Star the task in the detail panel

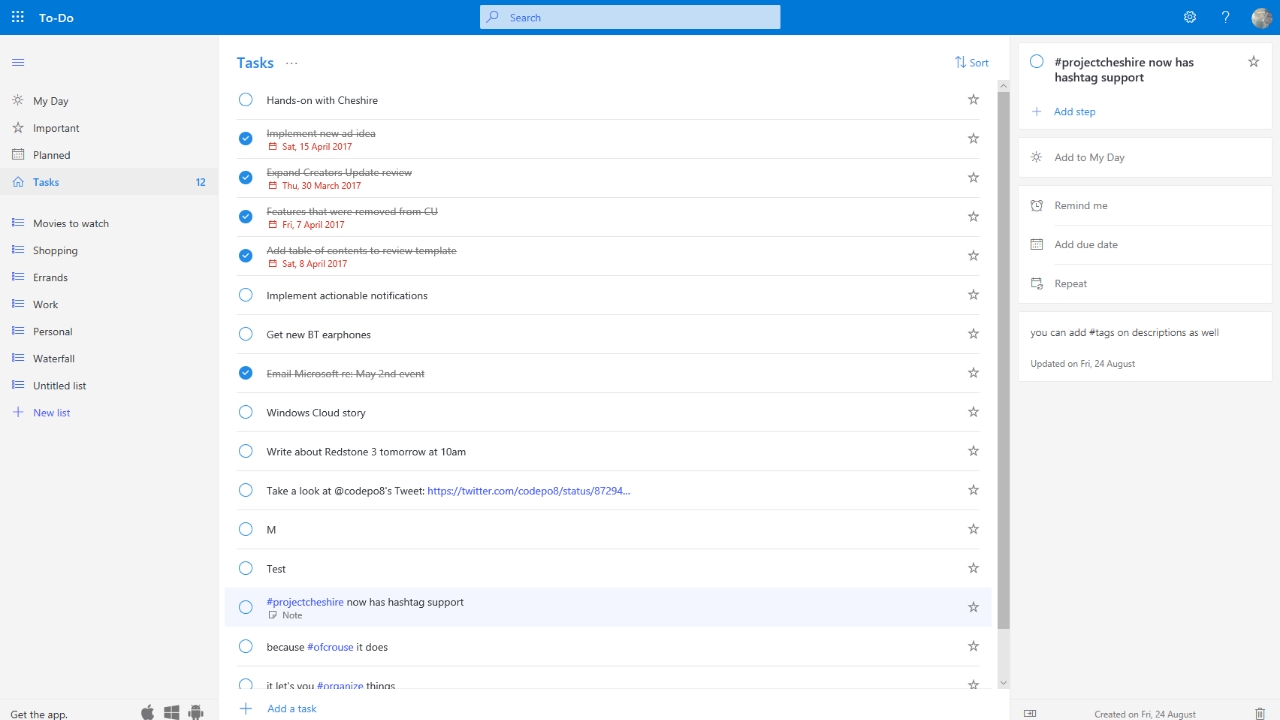[1253, 62]
